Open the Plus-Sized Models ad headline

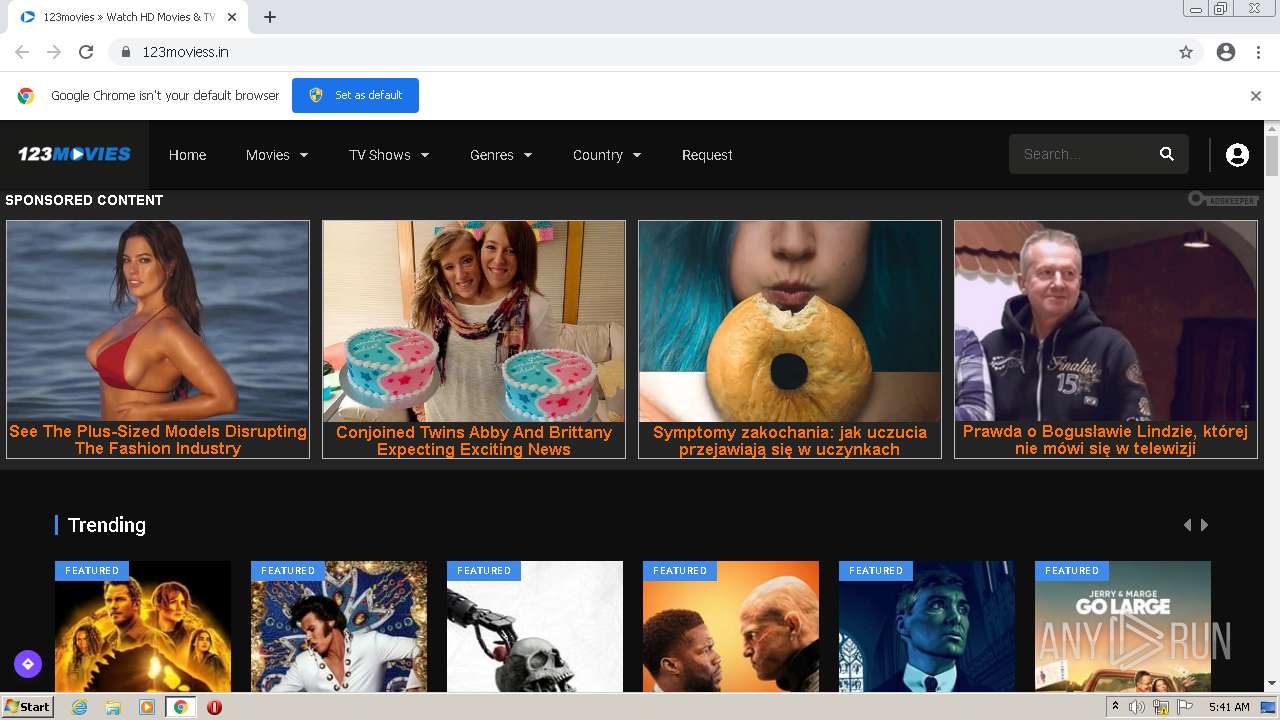coord(158,440)
